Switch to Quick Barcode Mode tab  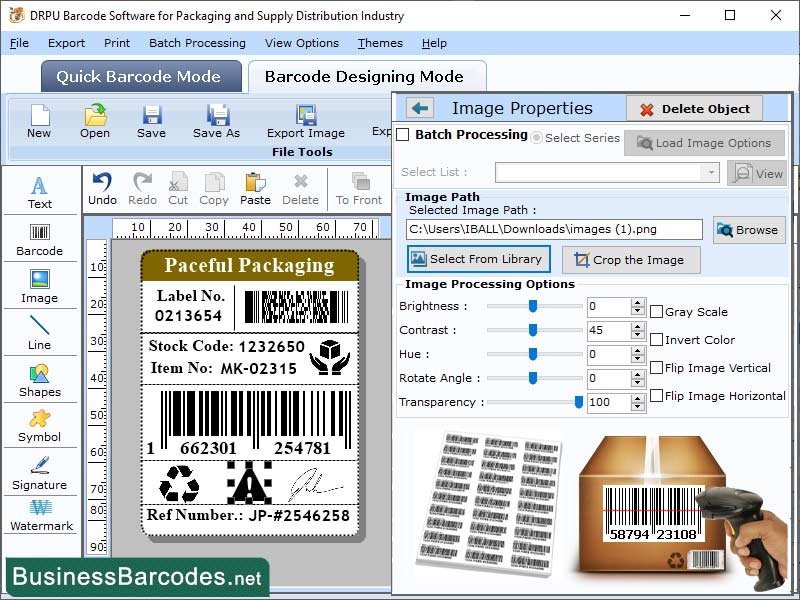pos(140,76)
